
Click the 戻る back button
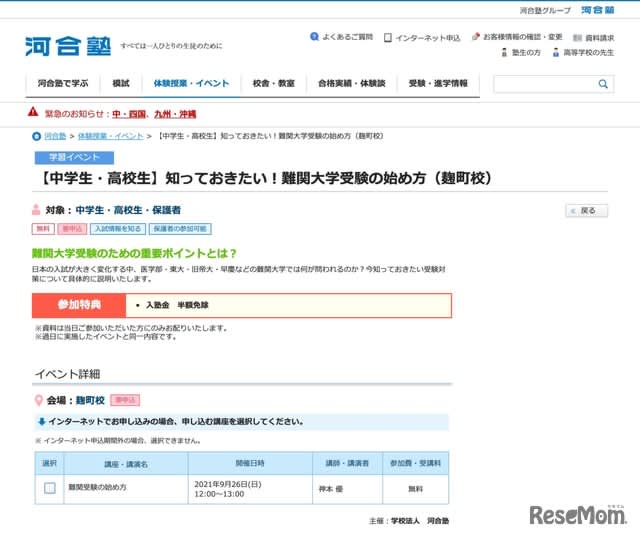point(587,211)
